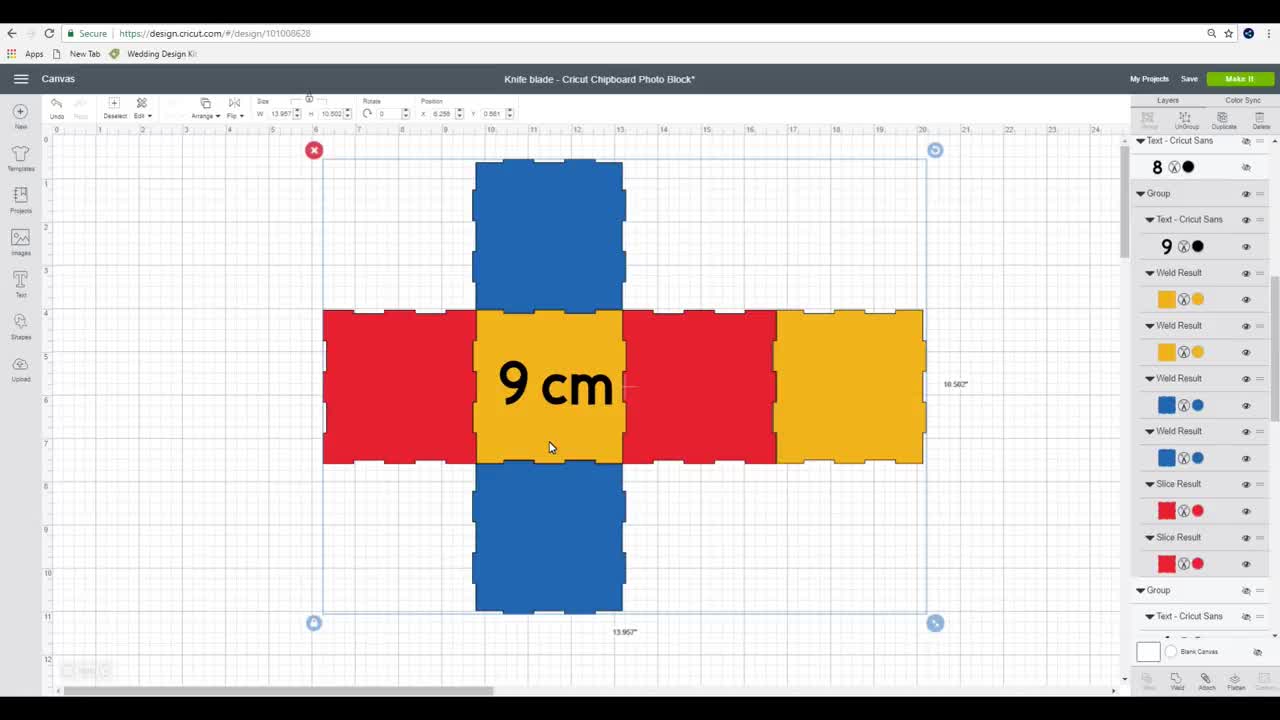The height and width of the screenshot is (720, 1280).
Task: Click the browser address bar URL
Action: pyautogui.click(x=215, y=33)
